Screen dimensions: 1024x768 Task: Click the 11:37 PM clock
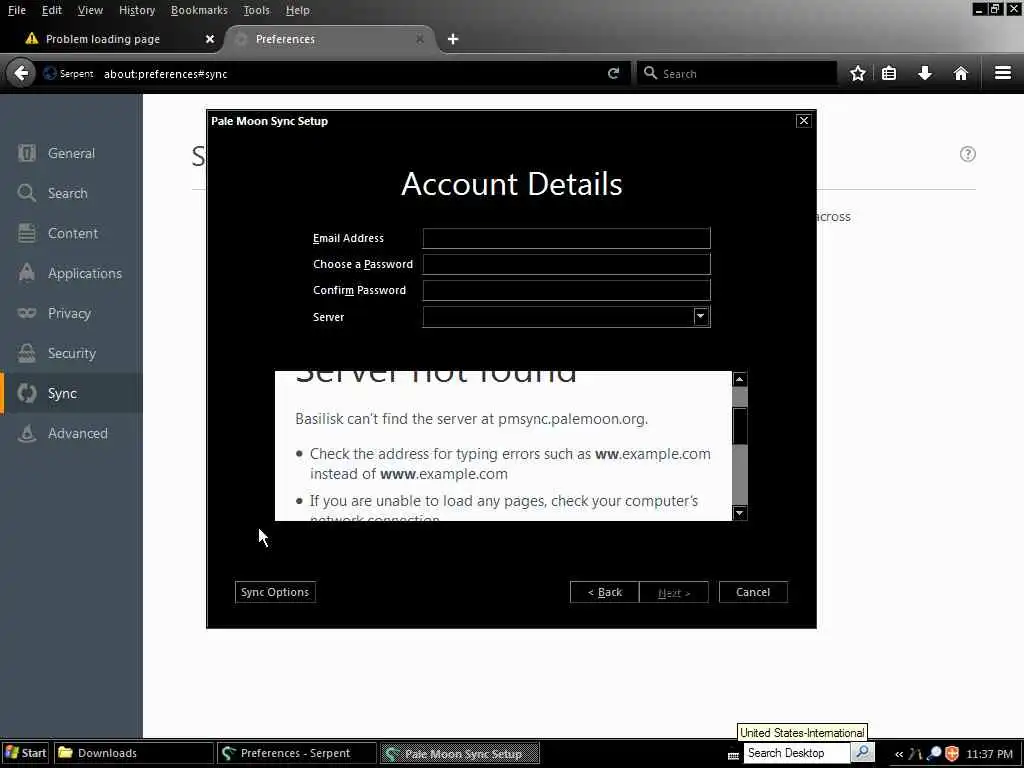click(989, 754)
